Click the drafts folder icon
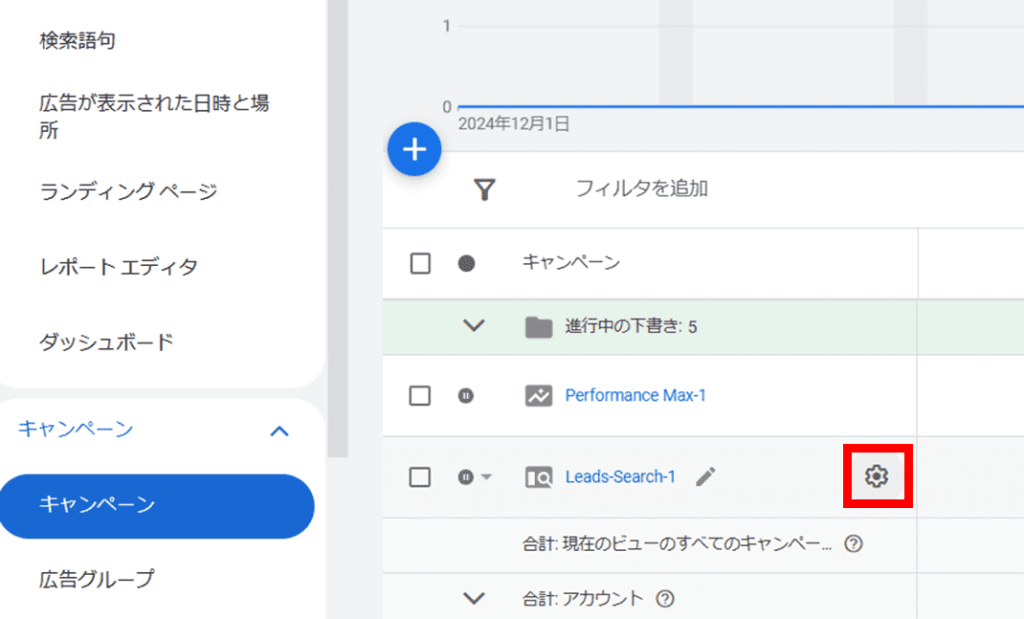The width and height of the screenshot is (1024, 619). click(538, 326)
